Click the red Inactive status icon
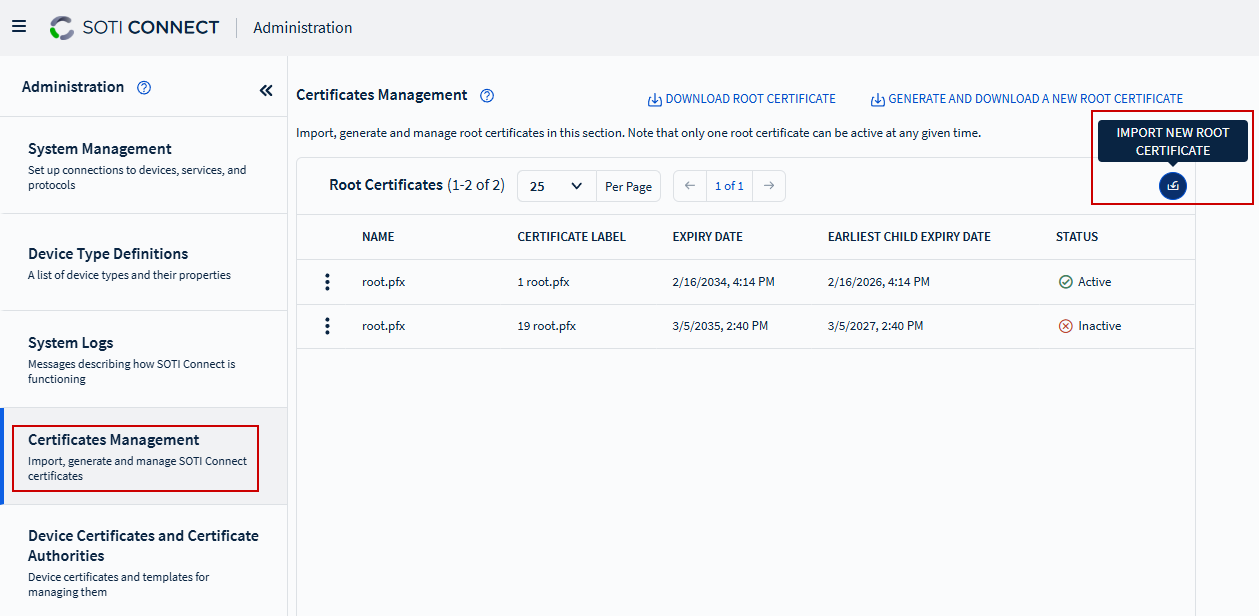Viewport: 1259px width, 616px height. [1067, 325]
